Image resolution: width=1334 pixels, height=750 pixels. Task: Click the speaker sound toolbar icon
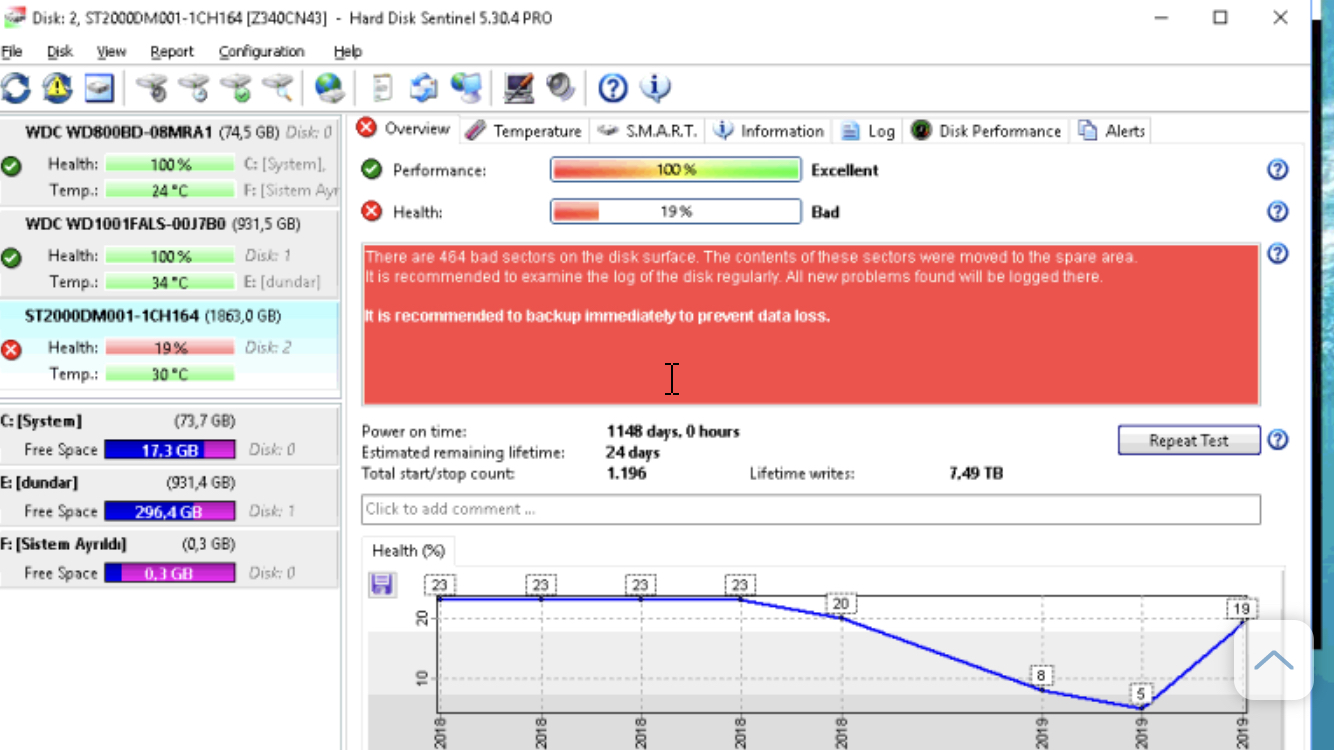pos(561,88)
